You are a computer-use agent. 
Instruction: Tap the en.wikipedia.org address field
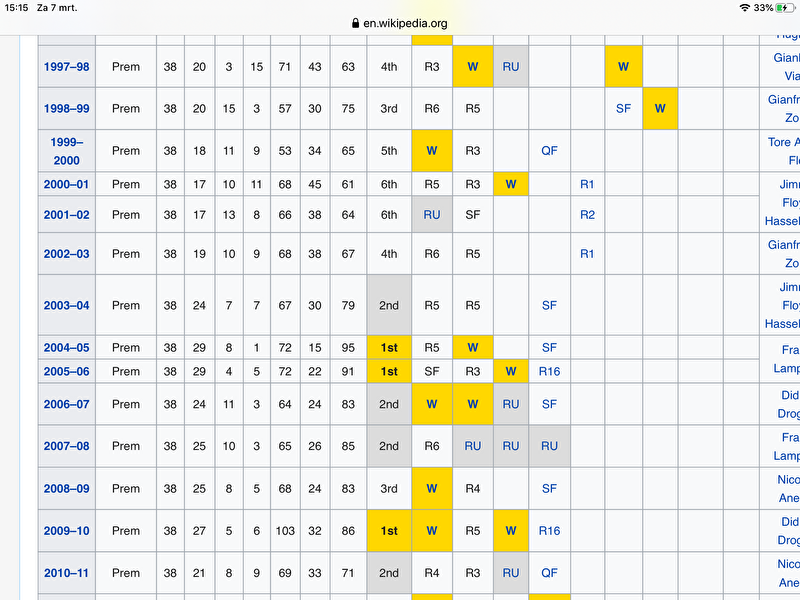[x=405, y=23]
